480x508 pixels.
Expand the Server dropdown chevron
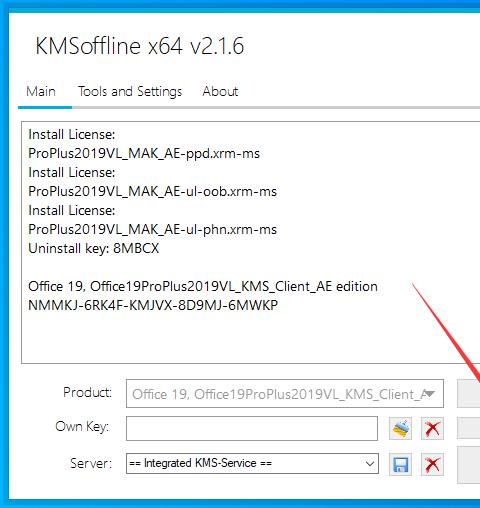tap(369, 464)
